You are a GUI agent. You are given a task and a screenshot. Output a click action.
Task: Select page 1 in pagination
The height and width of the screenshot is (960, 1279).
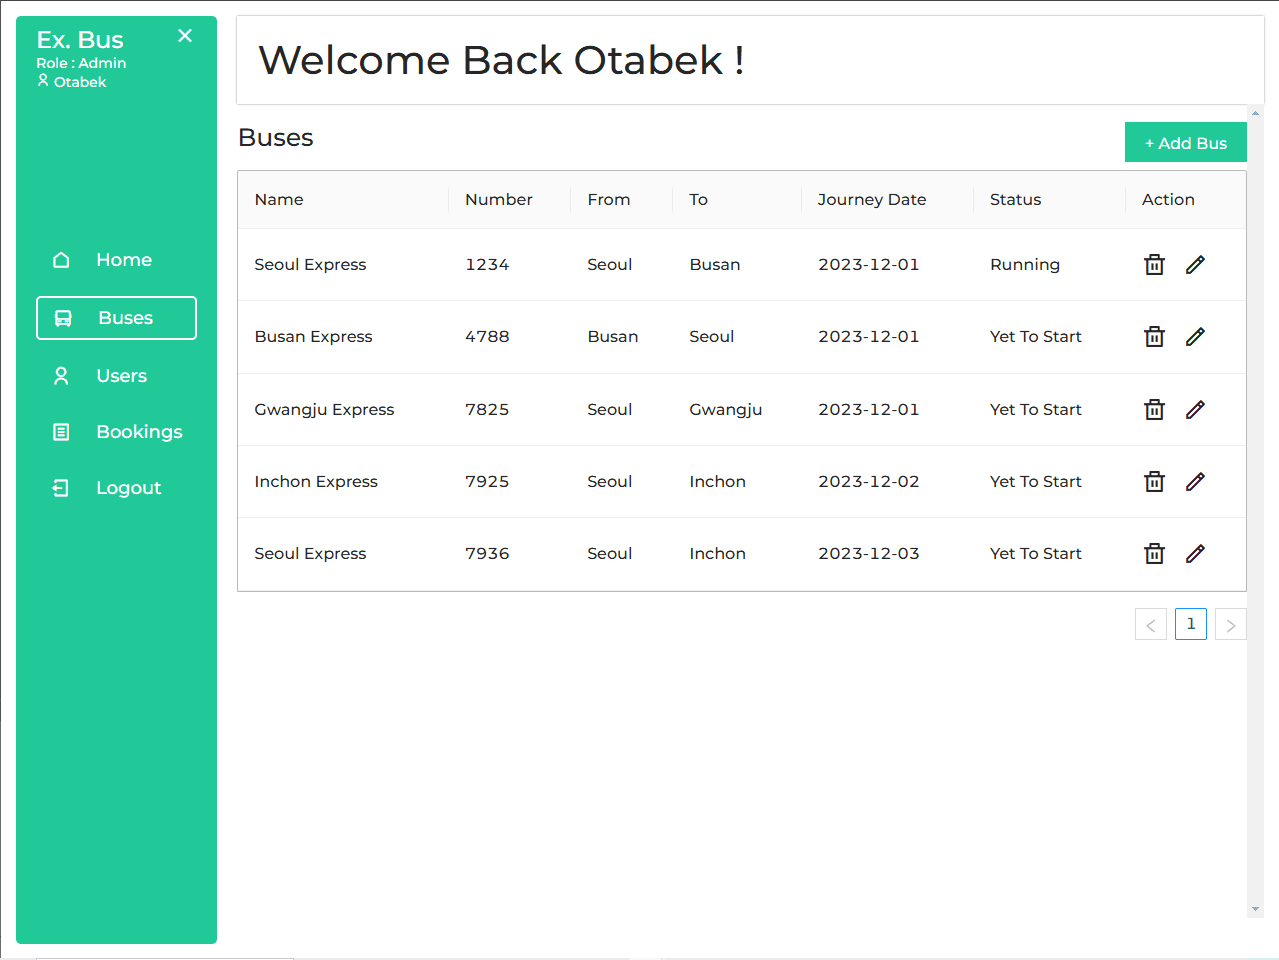[x=1190, y=624]
